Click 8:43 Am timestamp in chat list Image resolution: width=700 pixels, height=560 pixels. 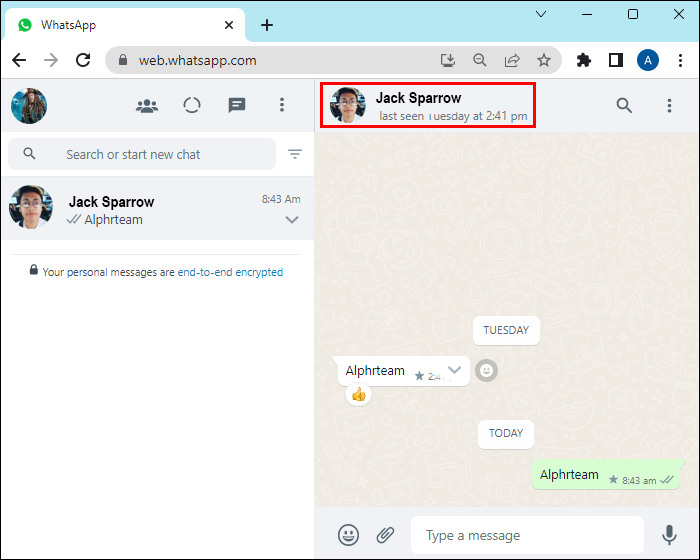pyautogui.click(x=281, y=199)
